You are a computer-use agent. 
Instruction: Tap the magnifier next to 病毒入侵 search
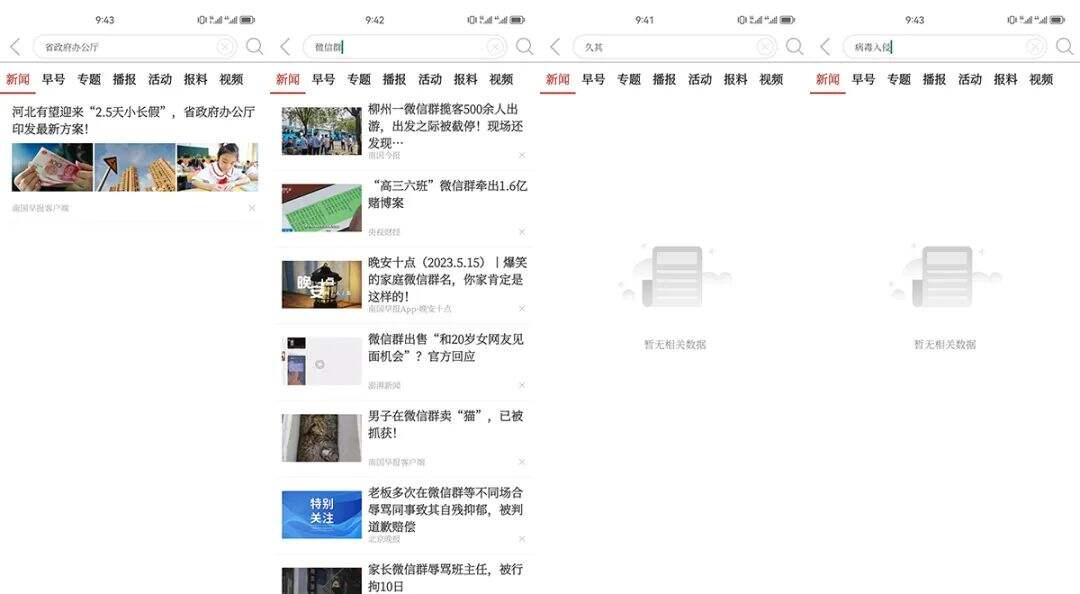tap(1064, 47)
